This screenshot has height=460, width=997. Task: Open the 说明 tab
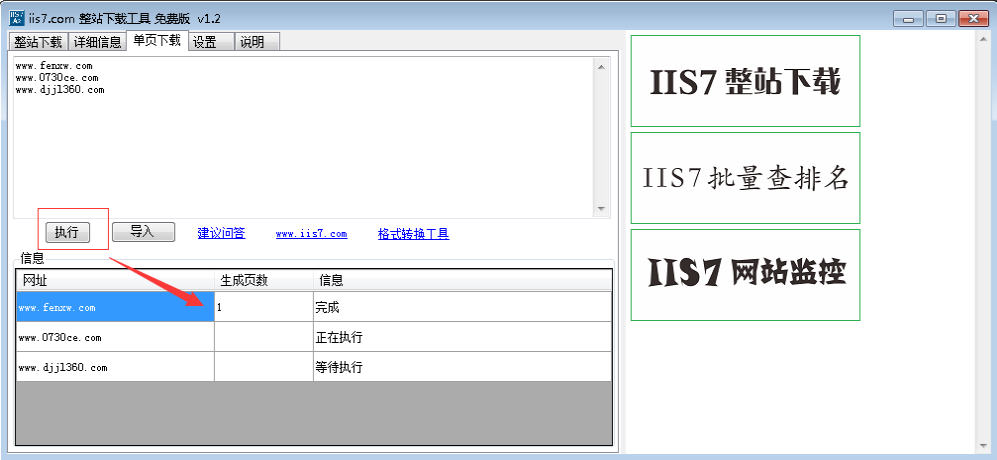tap(257, 42)
